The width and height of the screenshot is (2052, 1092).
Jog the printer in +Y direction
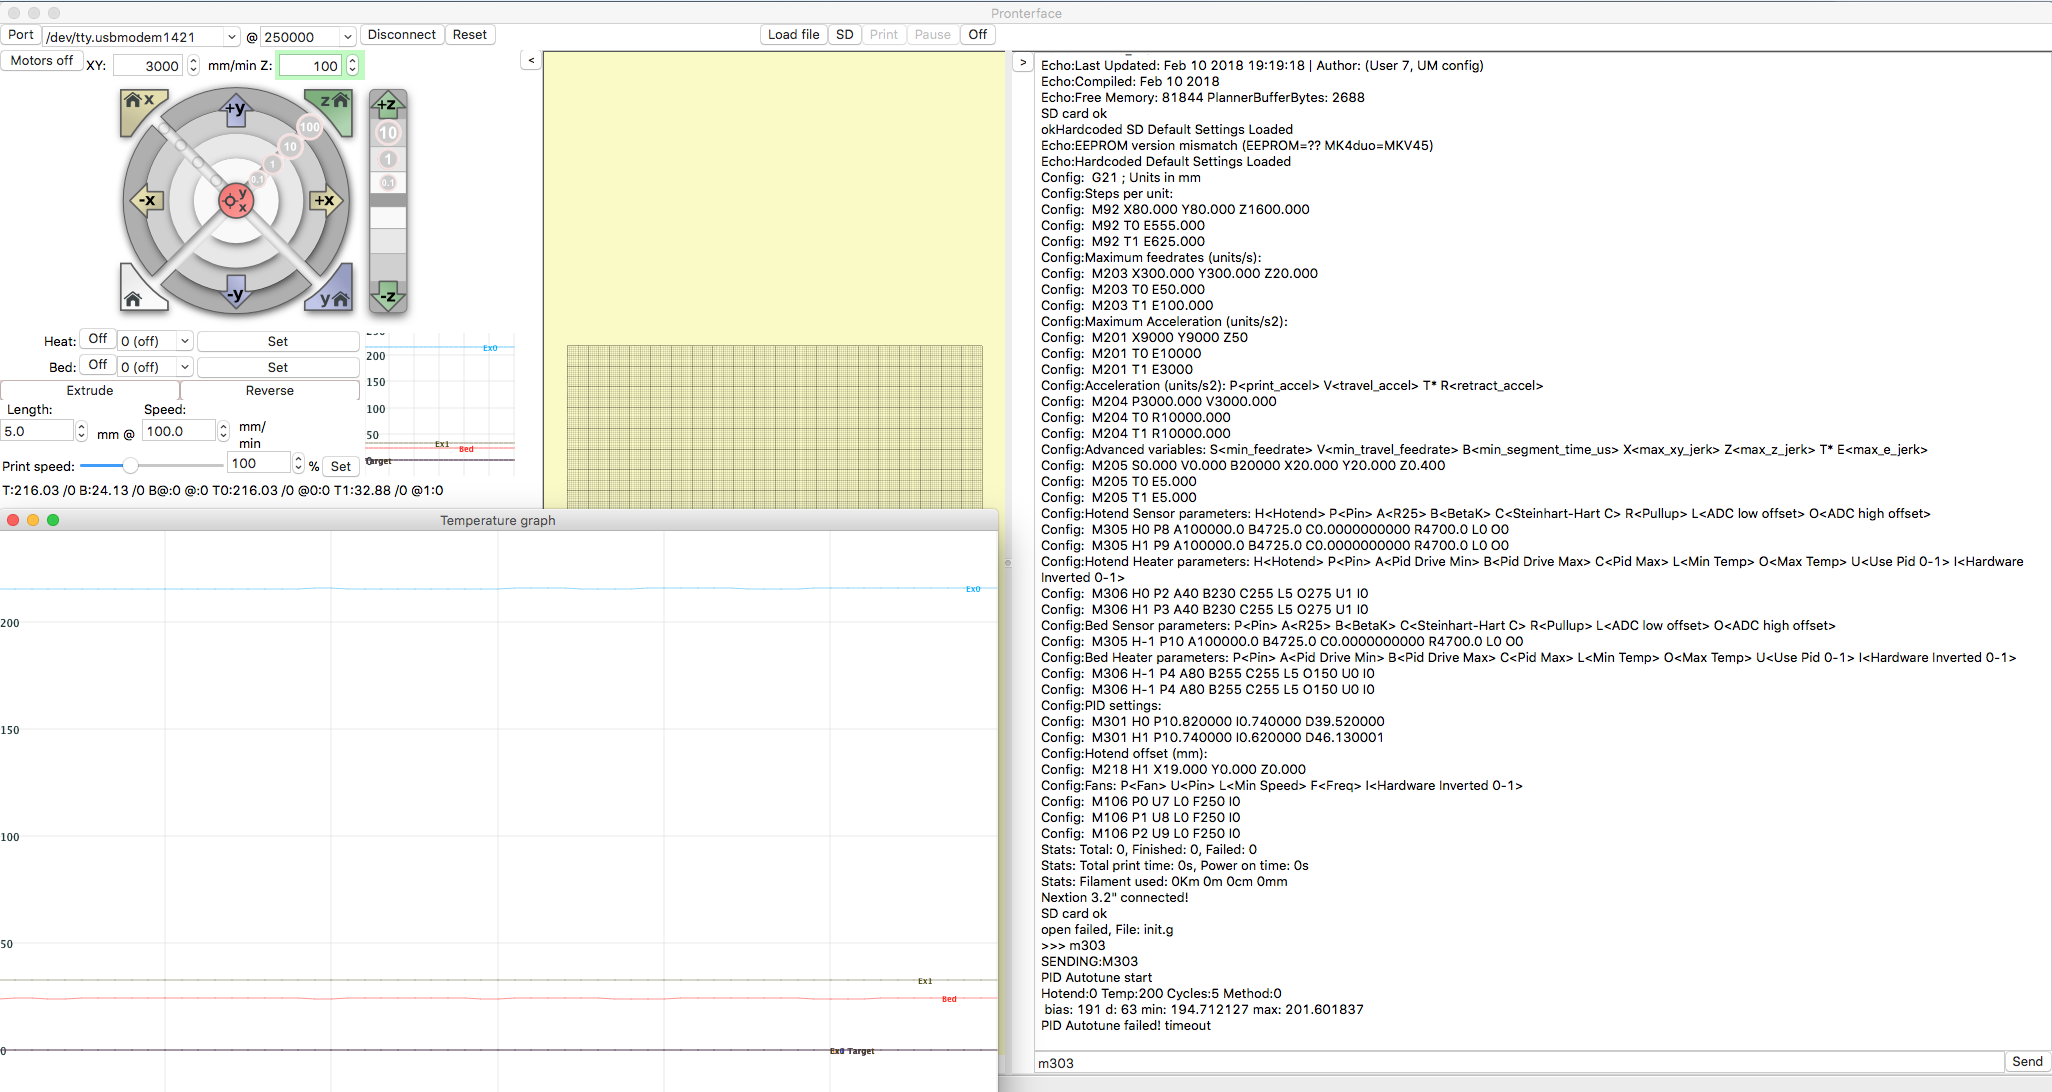click(235, 112)
